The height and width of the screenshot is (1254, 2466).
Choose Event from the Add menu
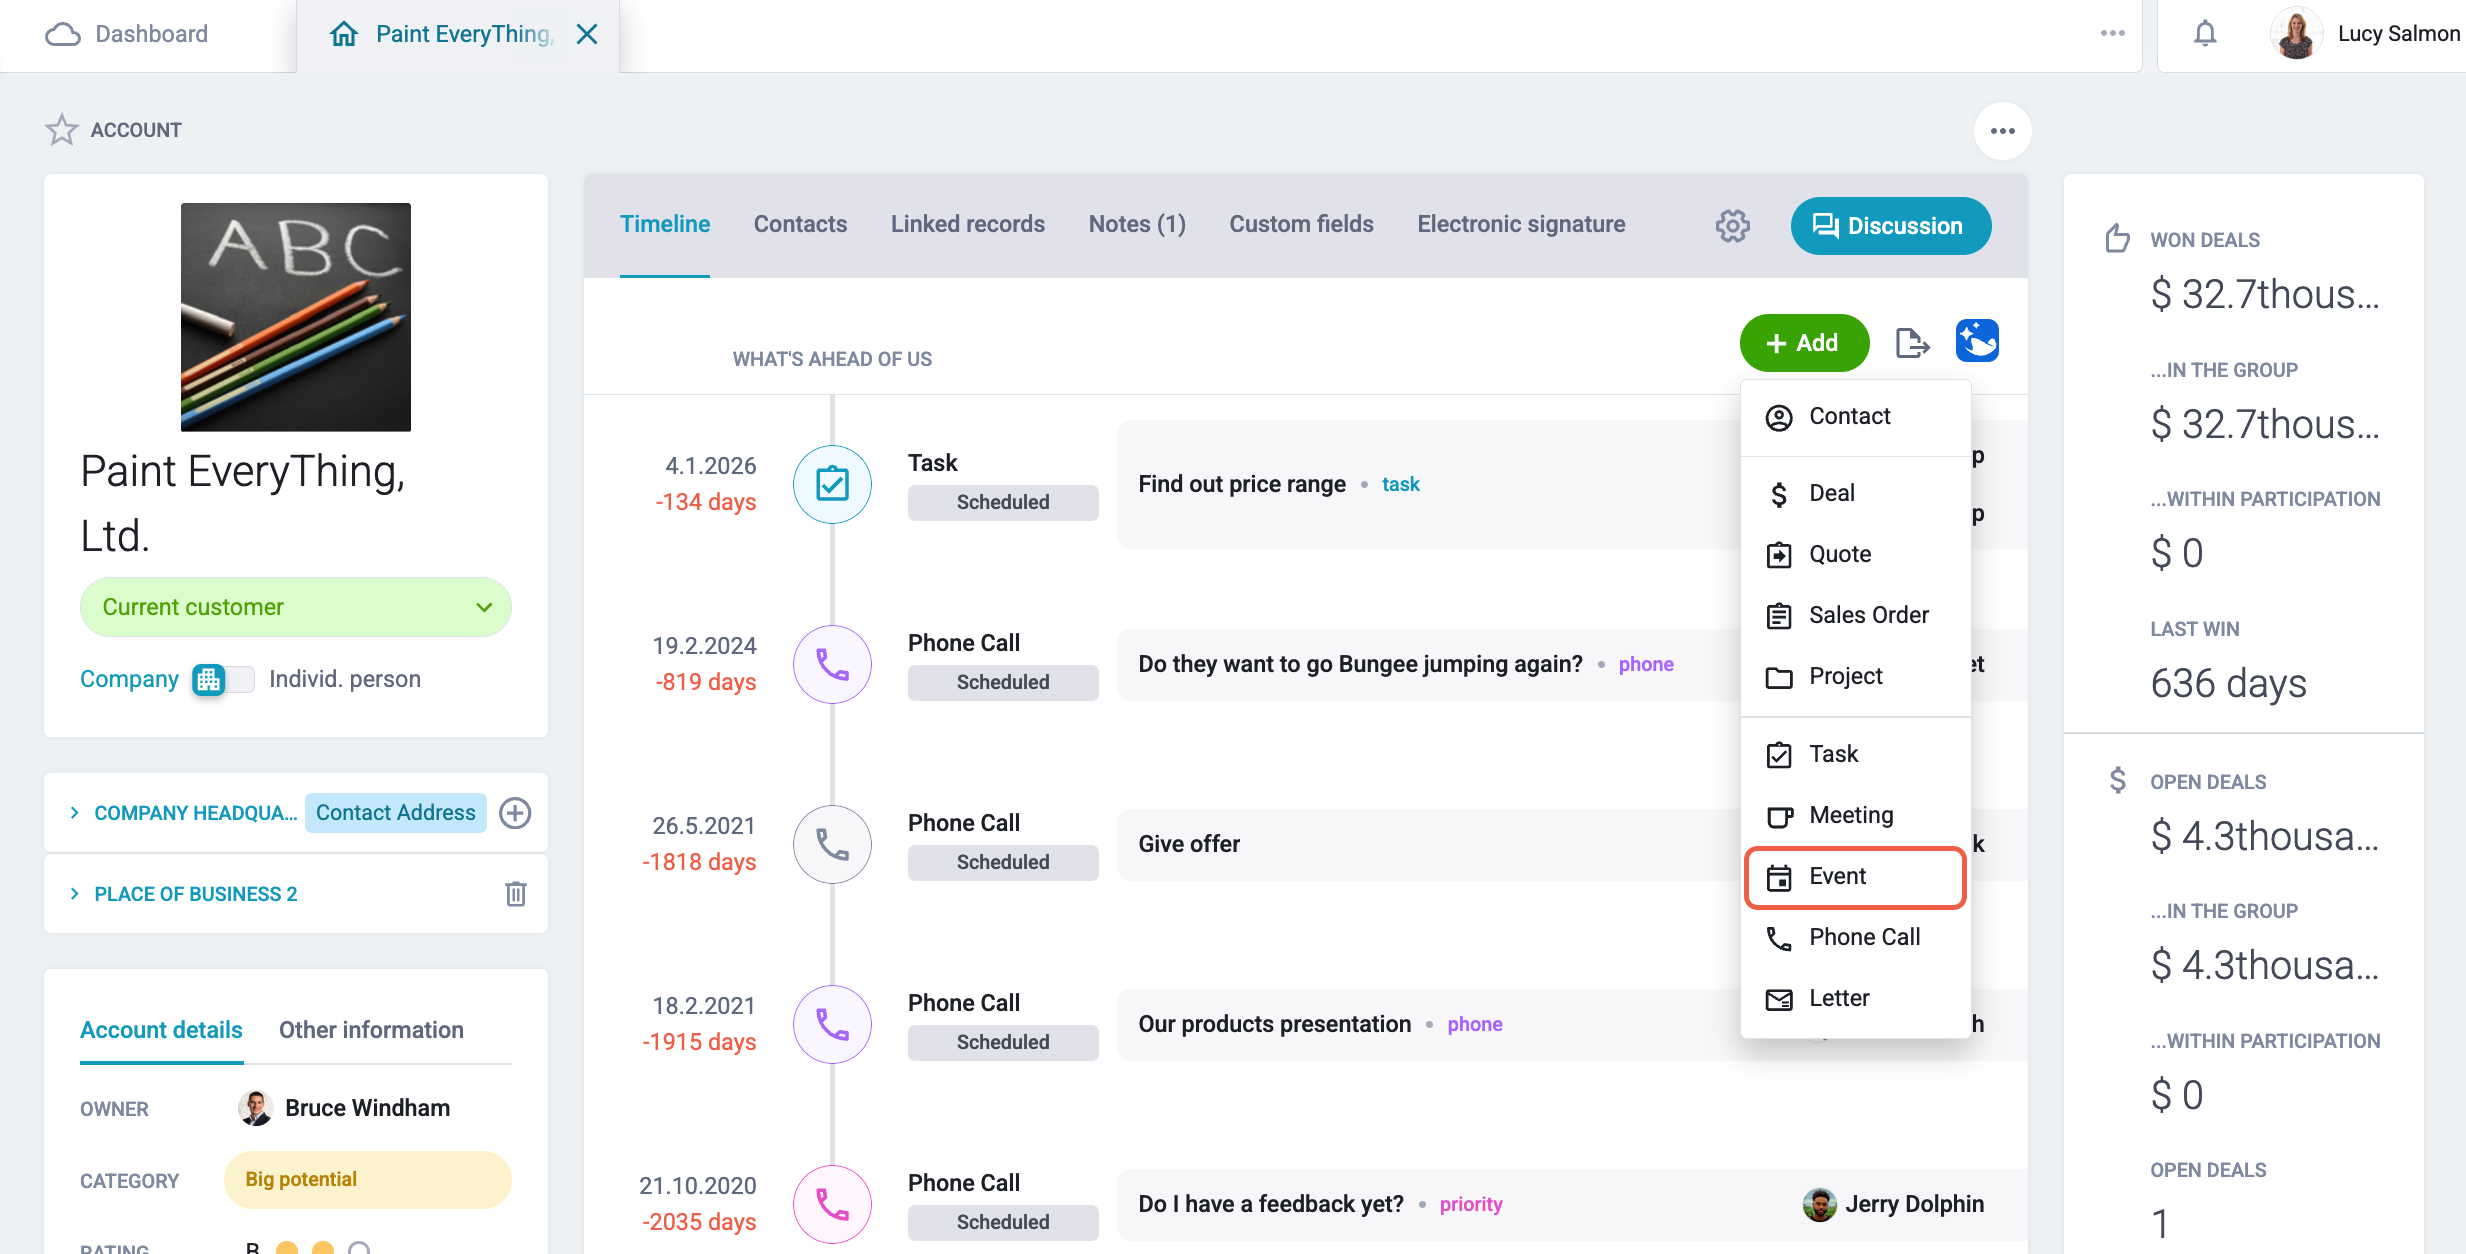pos(1855,877)
